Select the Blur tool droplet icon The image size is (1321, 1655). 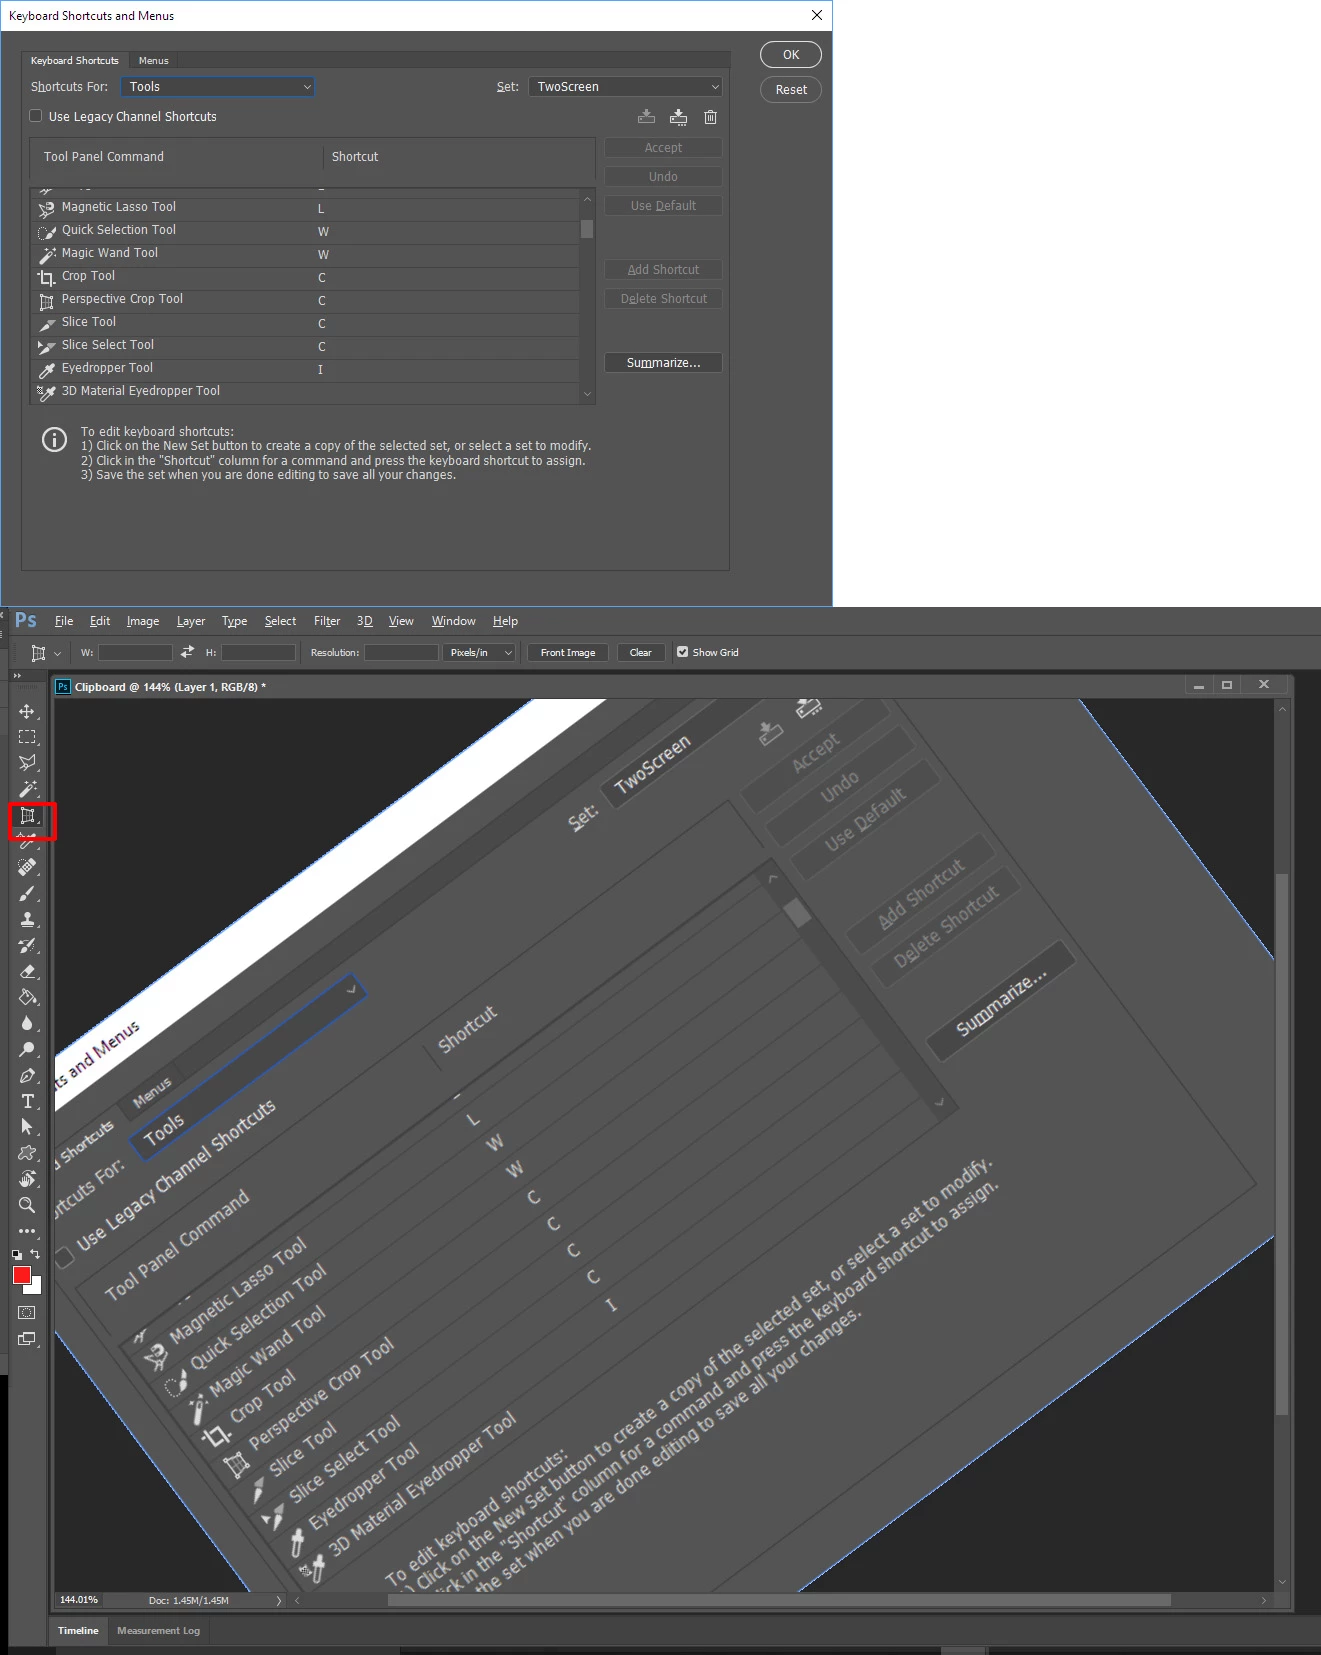[27, 1024]
